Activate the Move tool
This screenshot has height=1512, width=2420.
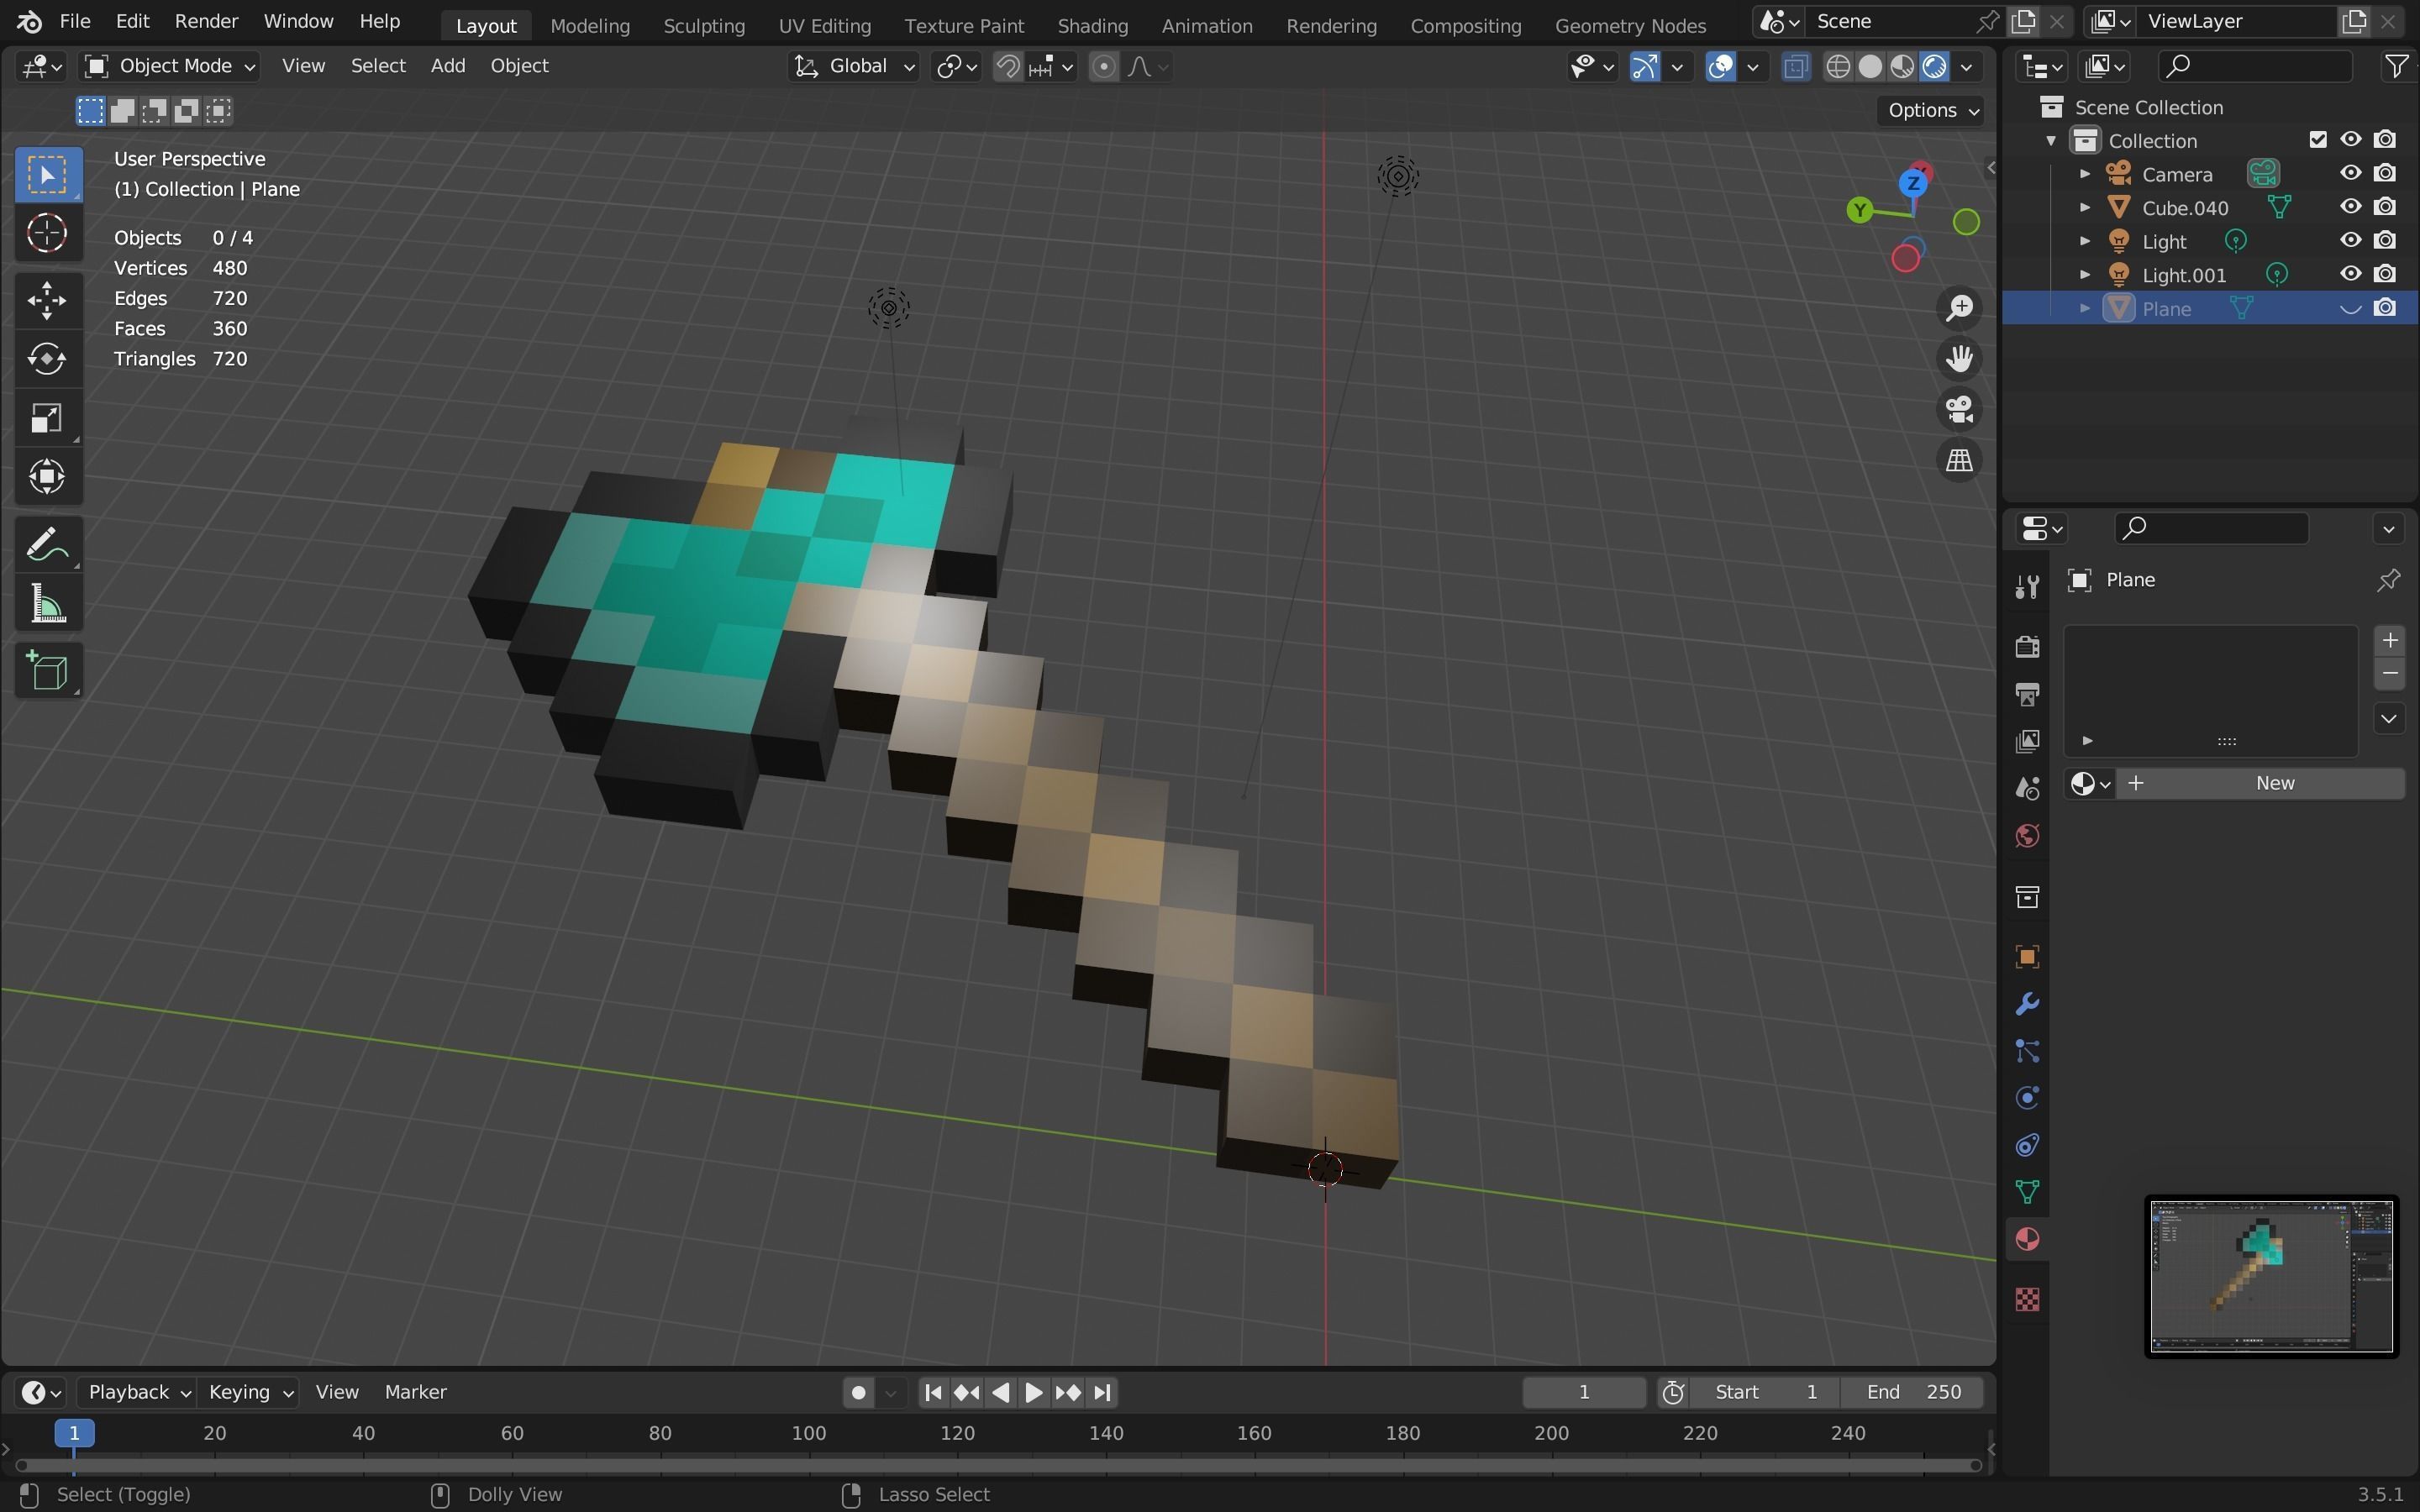pyautogui.click(x=47, y=300)
